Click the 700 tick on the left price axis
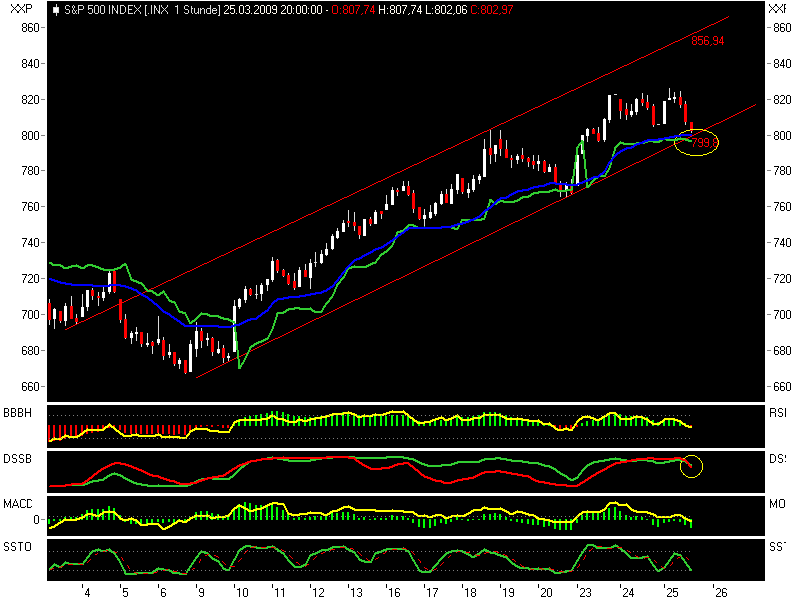The width and height of the screenshot is (800, 600). (x=30, y=315)
